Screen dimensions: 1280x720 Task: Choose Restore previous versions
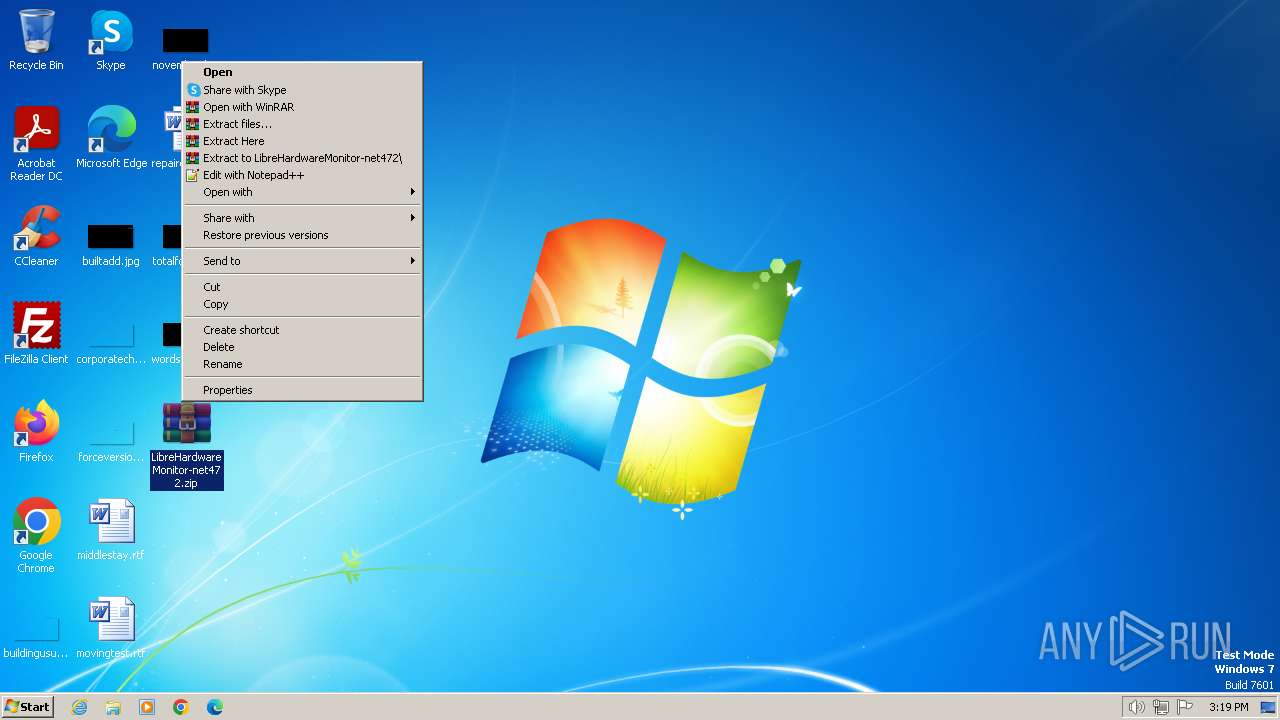pyautogui.click(x=303, y=235)
